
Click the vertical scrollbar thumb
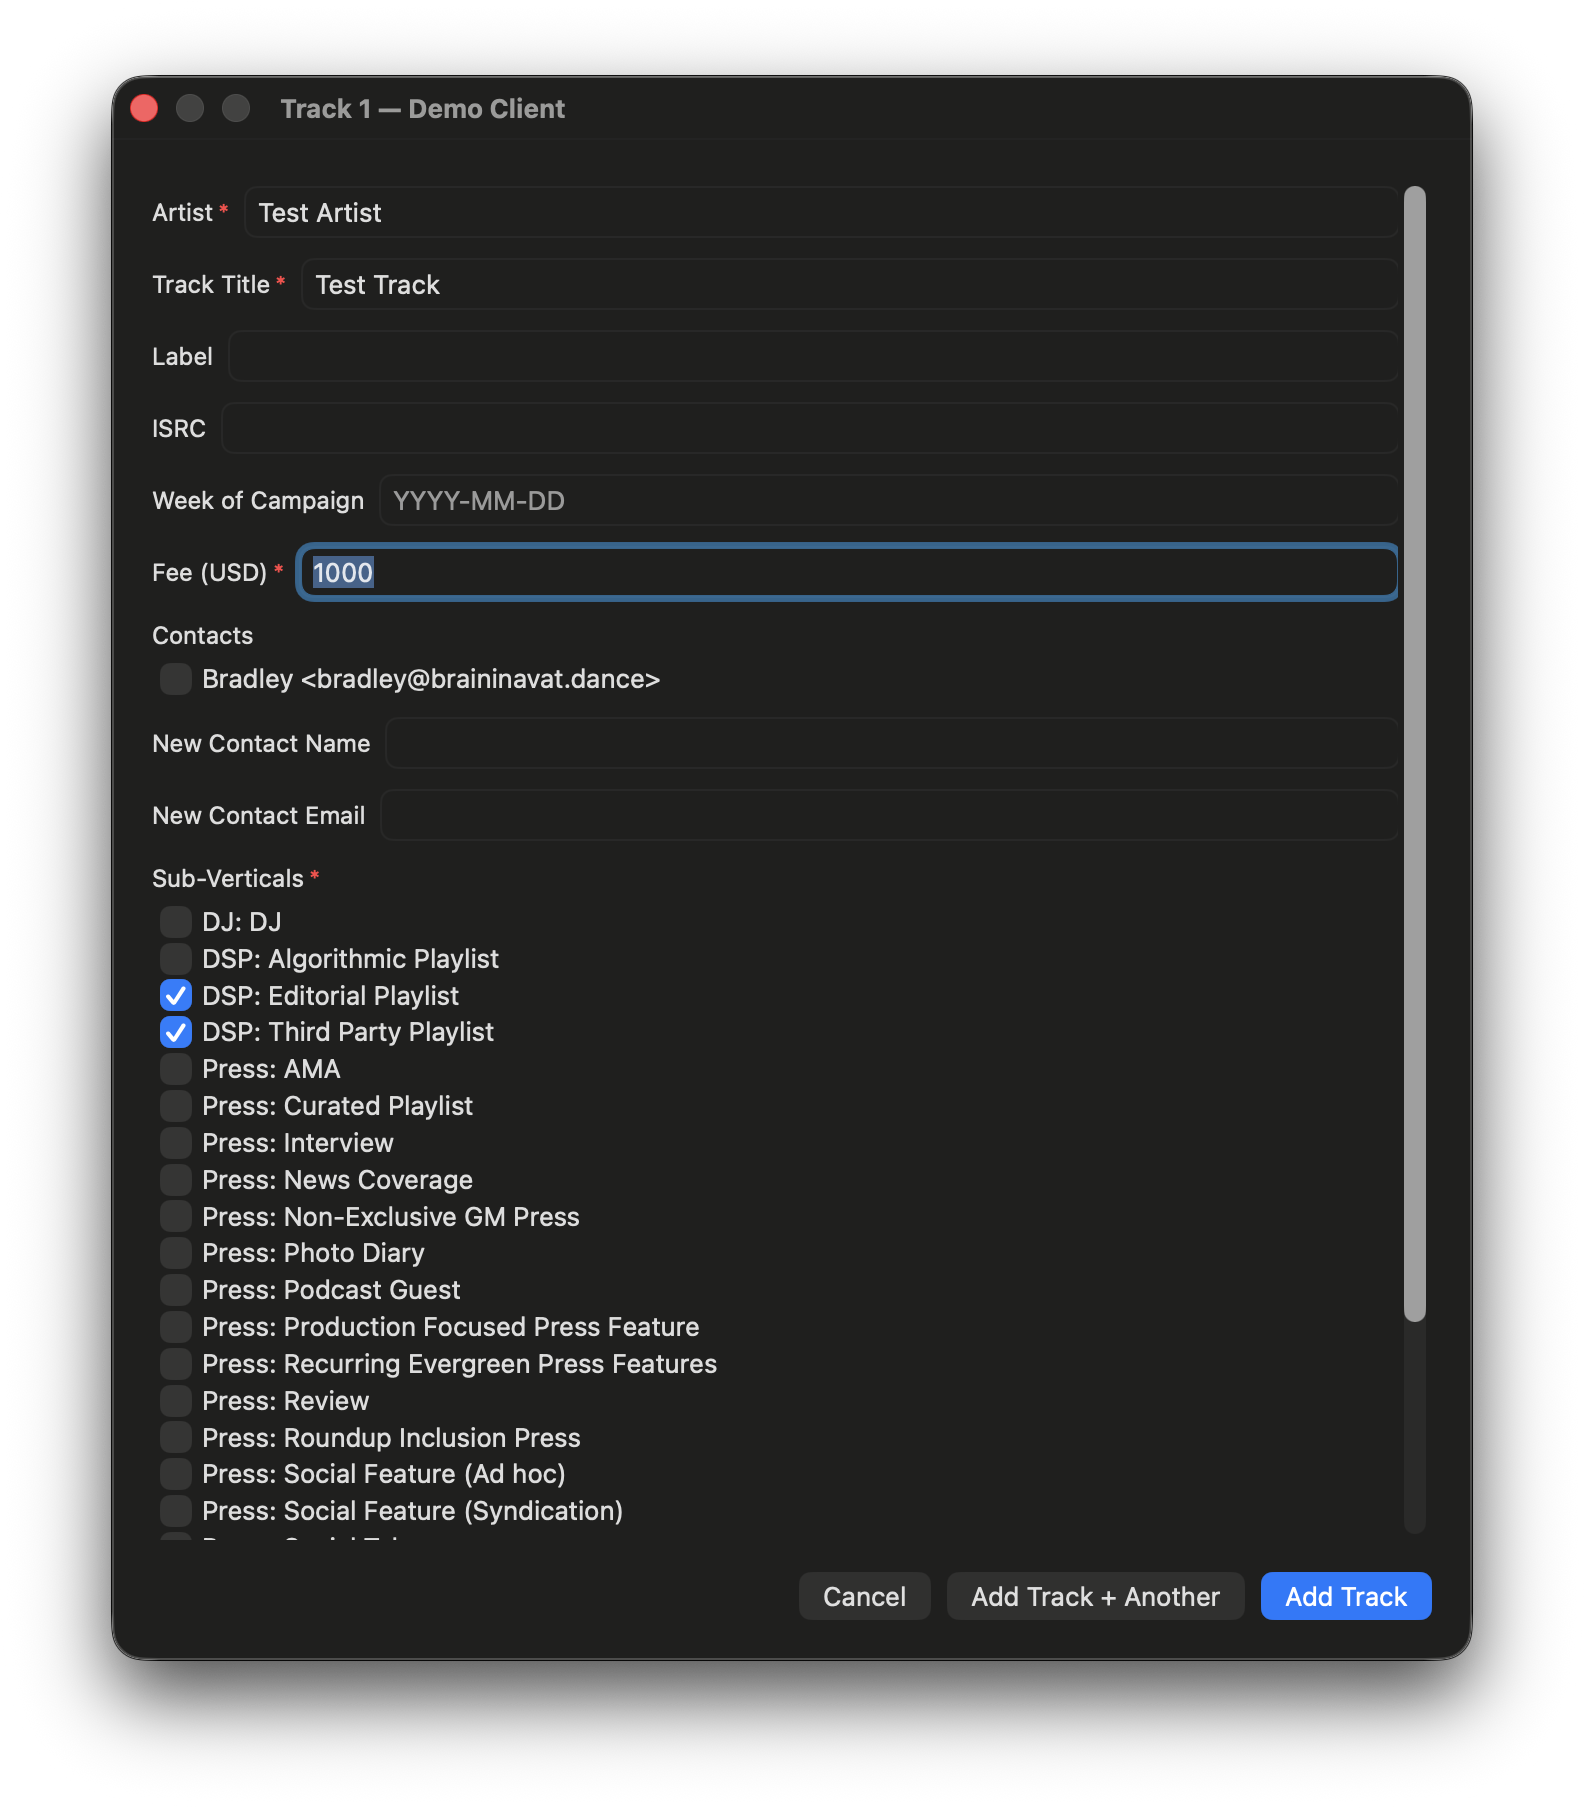[1414, 754]
